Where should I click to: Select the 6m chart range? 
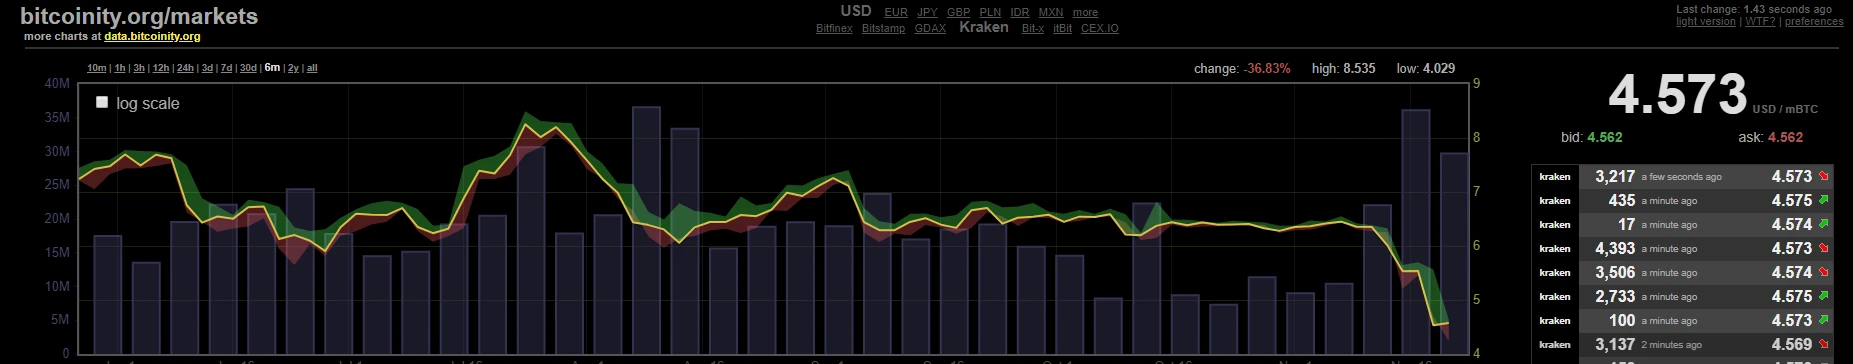[272, 68]
